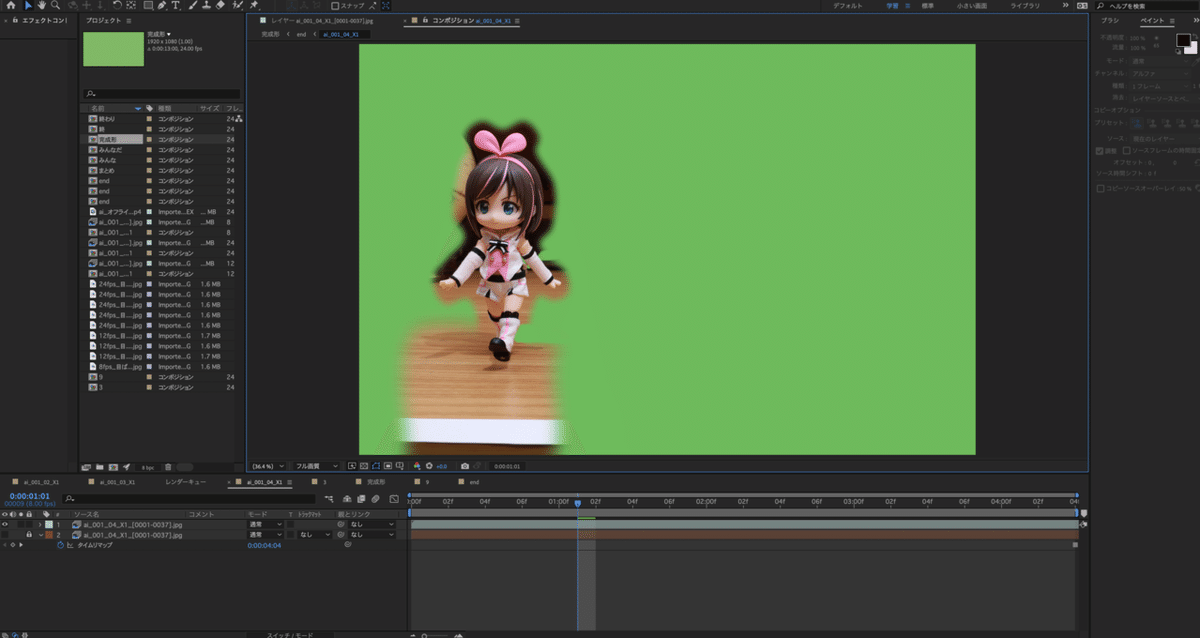Select the Pen tool
This screenshot has width=1200, height=638.
point(163,5)
